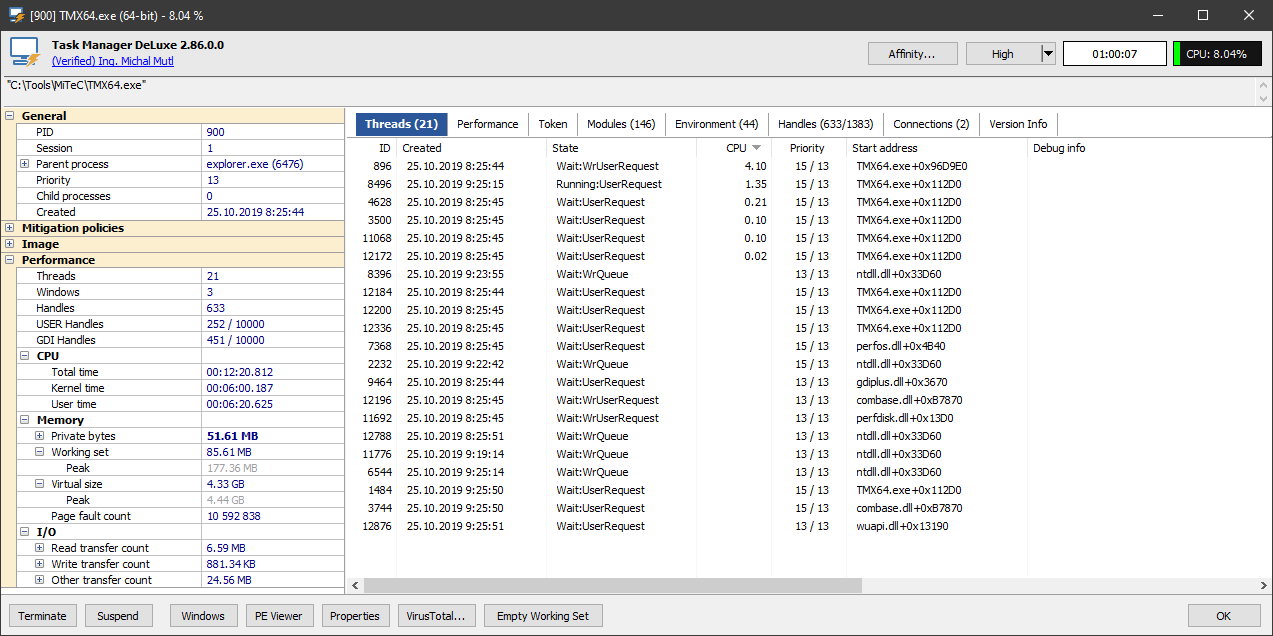
Task: Open the Connections (2) tab
Action: [x=931, y=124]
